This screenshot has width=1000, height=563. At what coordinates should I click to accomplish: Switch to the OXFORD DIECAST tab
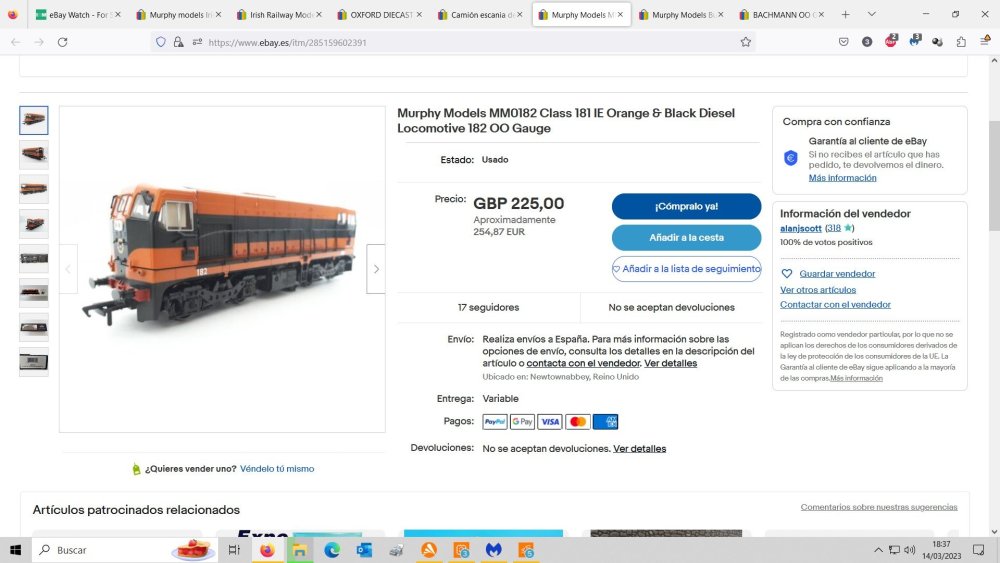(x=379, y=14)
